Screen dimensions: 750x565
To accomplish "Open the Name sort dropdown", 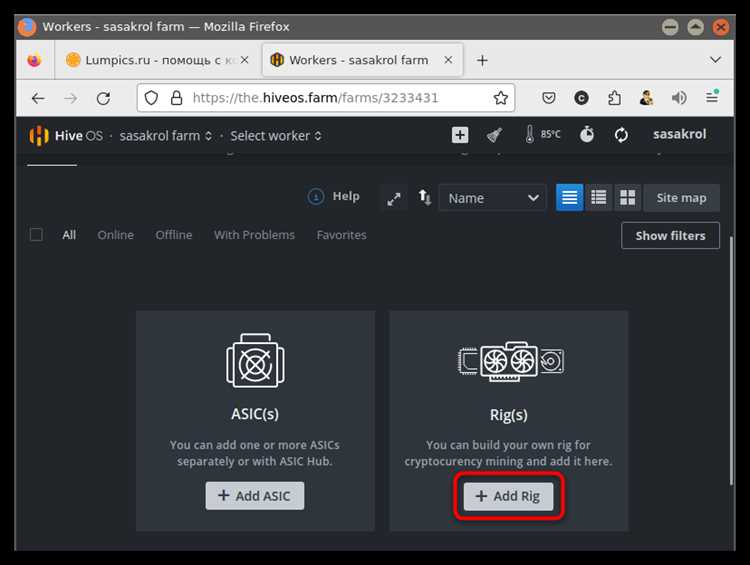I will (x=492, y=198).
